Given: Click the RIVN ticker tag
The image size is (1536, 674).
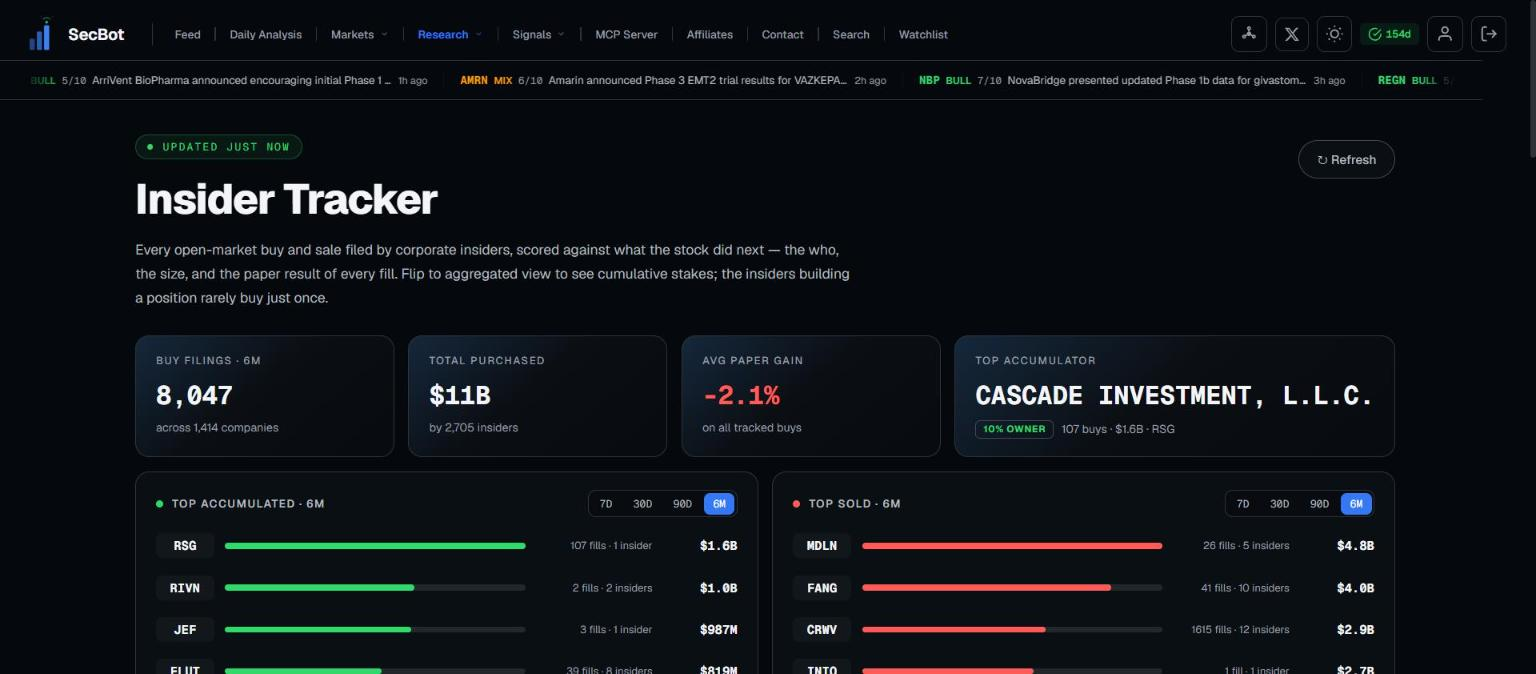Looking at the screenshot, I should 185,588.
